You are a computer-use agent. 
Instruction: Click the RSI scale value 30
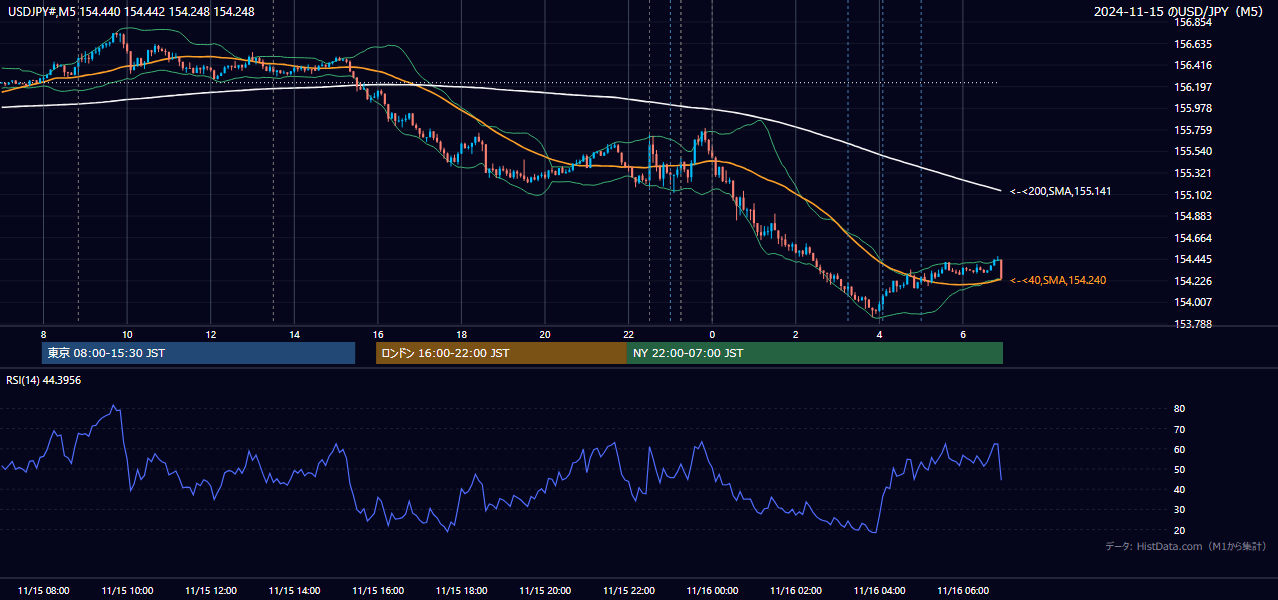pos(1180,510)
